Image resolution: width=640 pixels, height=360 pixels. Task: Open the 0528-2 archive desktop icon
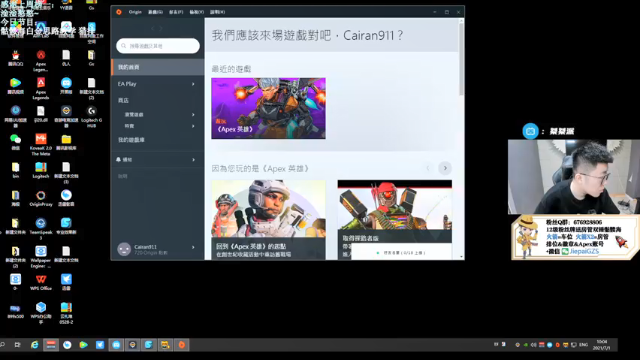(66, 313)
